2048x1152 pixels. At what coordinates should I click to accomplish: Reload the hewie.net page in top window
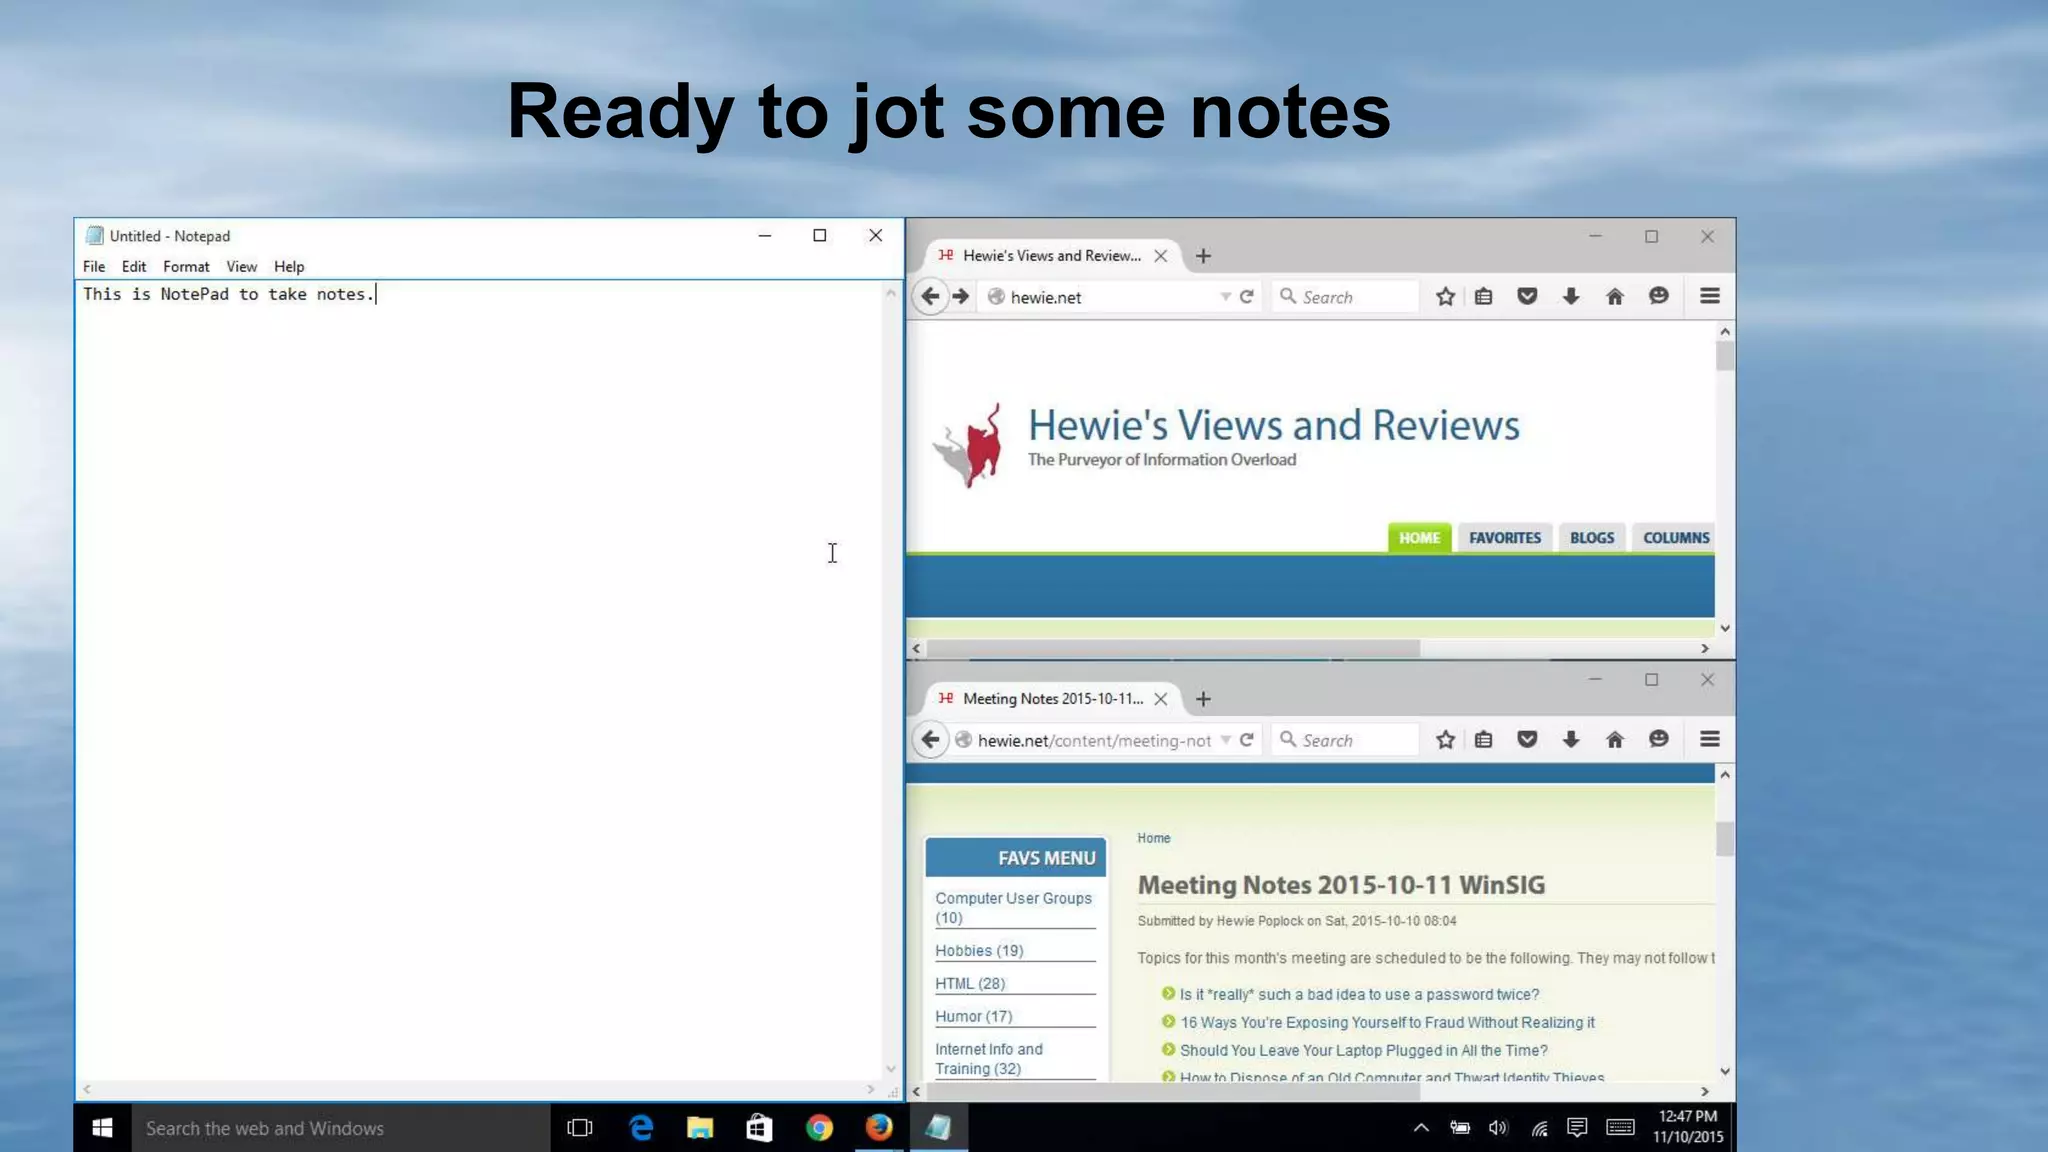click(x=1247, y=297)
